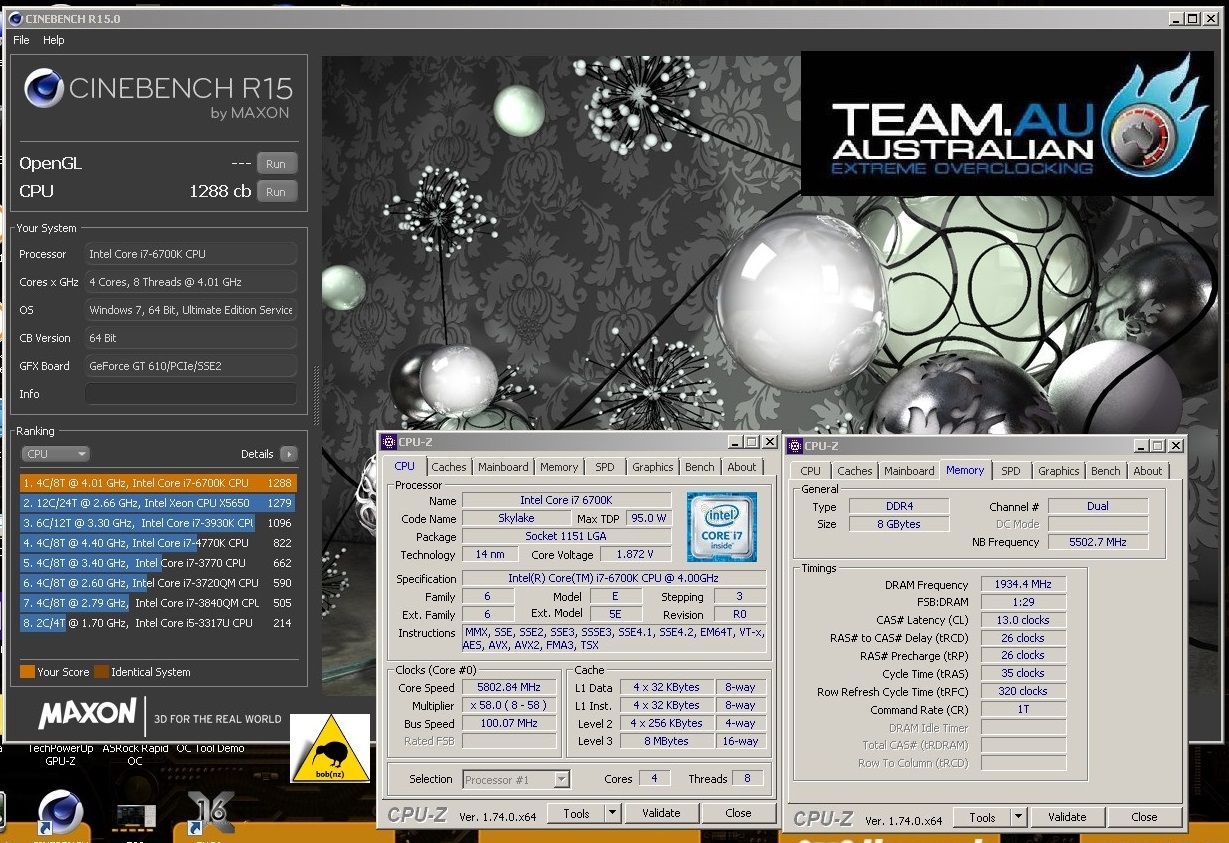
Task: Click the Multiplier x 58.0 value field
Action: click(x=509, y=706)
